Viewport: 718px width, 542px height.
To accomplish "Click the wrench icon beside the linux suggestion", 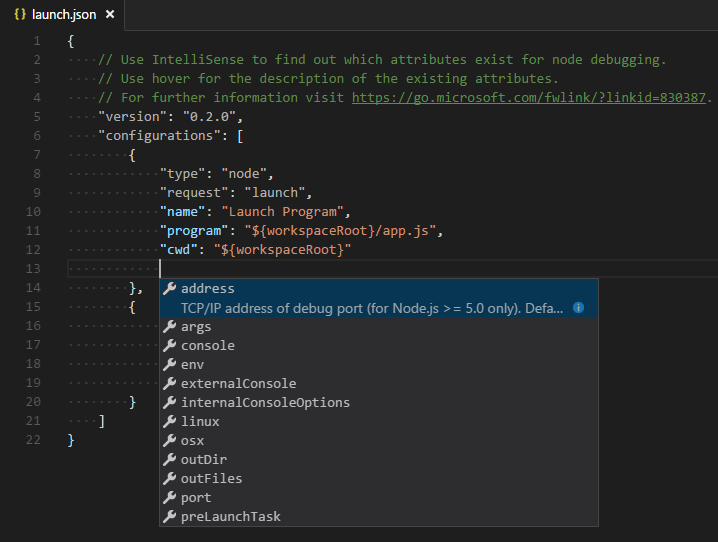I will (170, 422).
